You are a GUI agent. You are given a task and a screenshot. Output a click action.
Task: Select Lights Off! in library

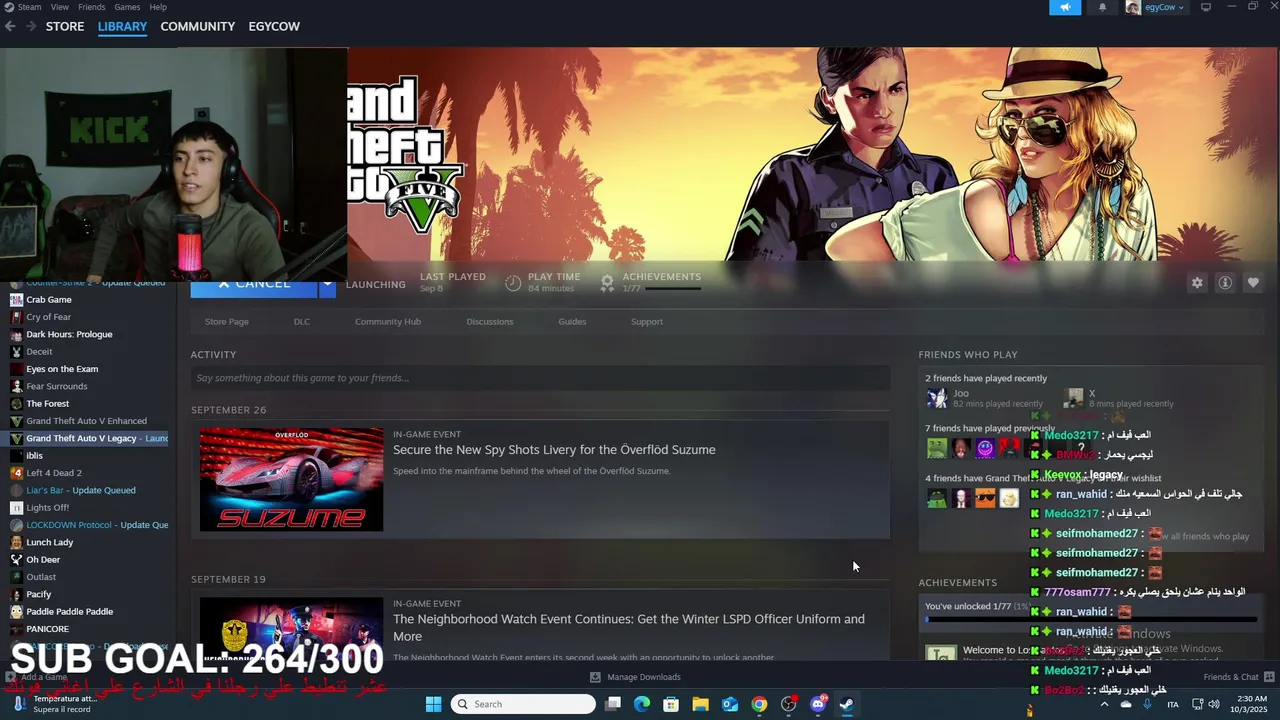(x=48, y=508)
